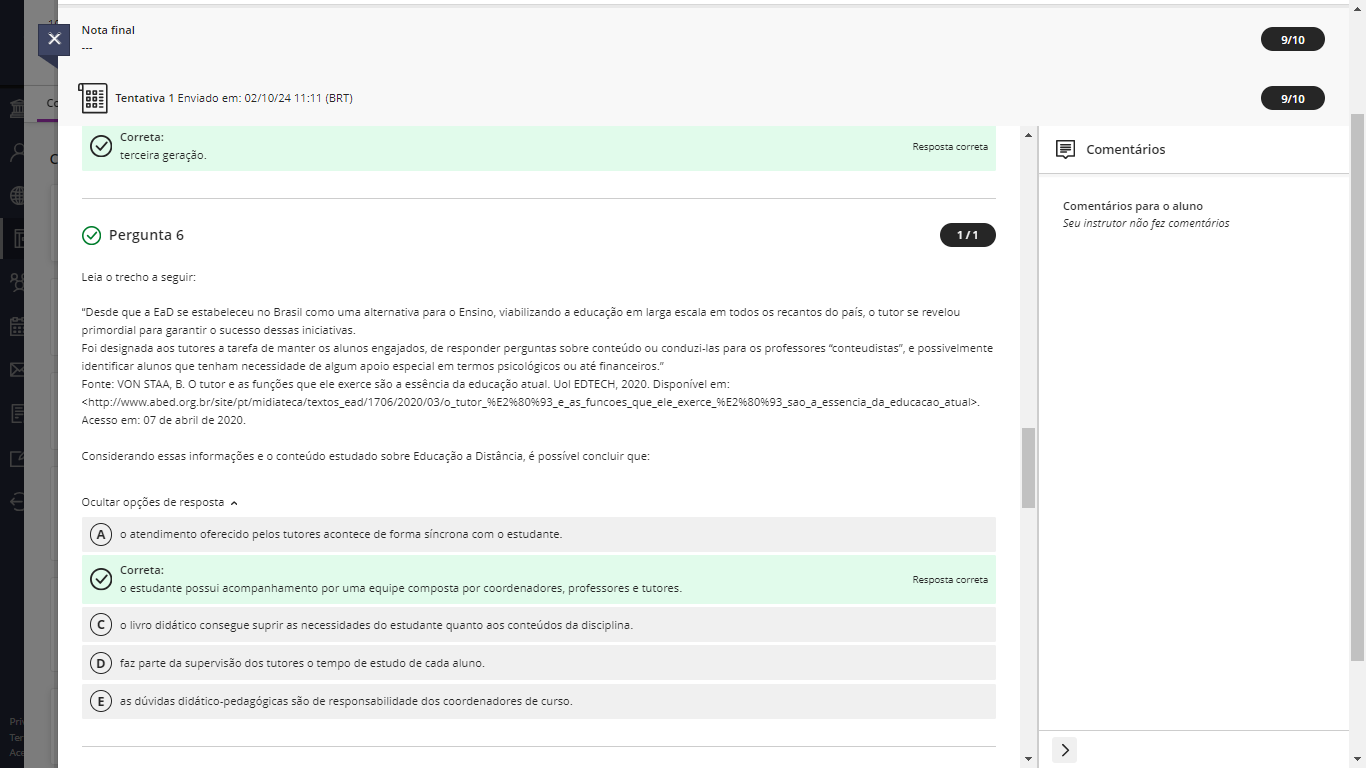Select option C about livro didático
1366x768 pixels.
click(x=101, y=625)
